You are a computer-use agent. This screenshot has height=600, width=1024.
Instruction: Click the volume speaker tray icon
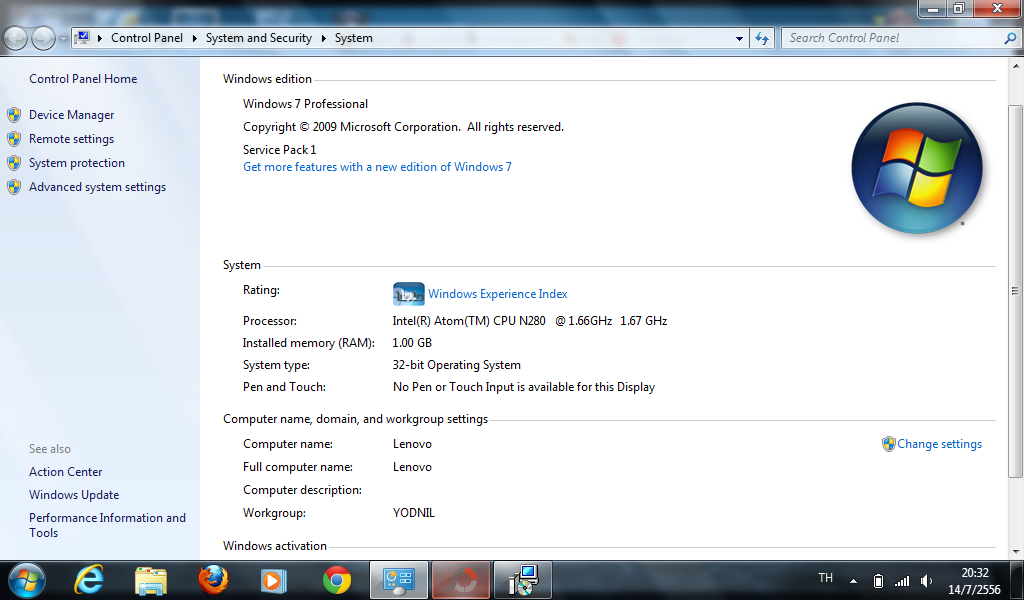point(926,580)
